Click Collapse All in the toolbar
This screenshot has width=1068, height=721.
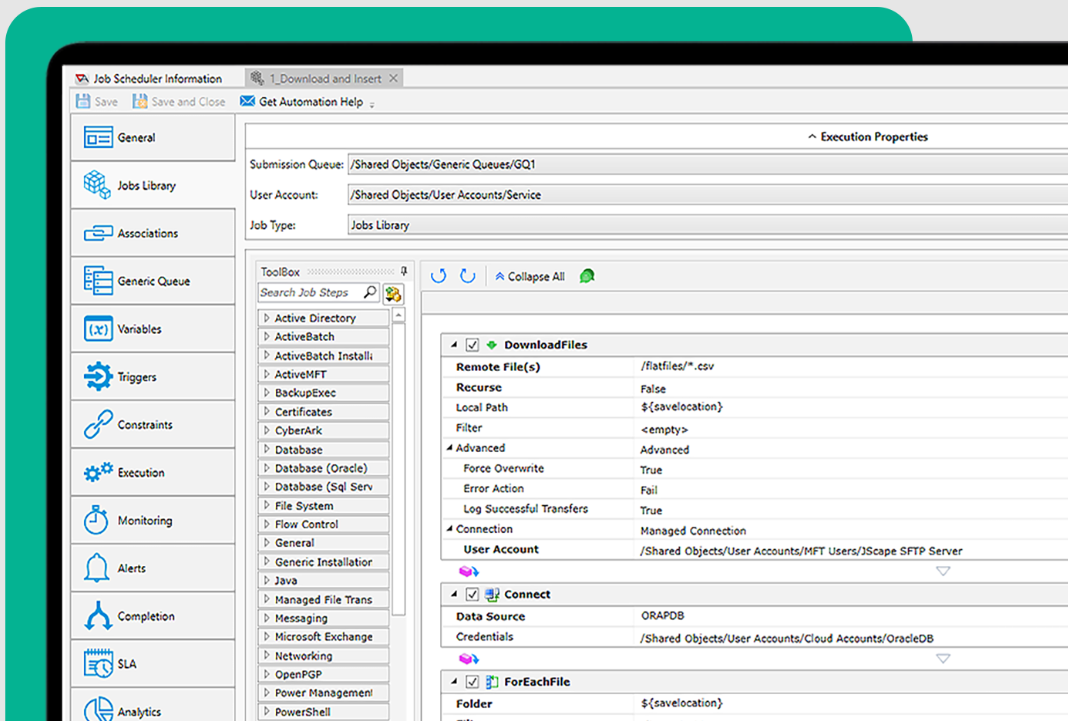529,277
